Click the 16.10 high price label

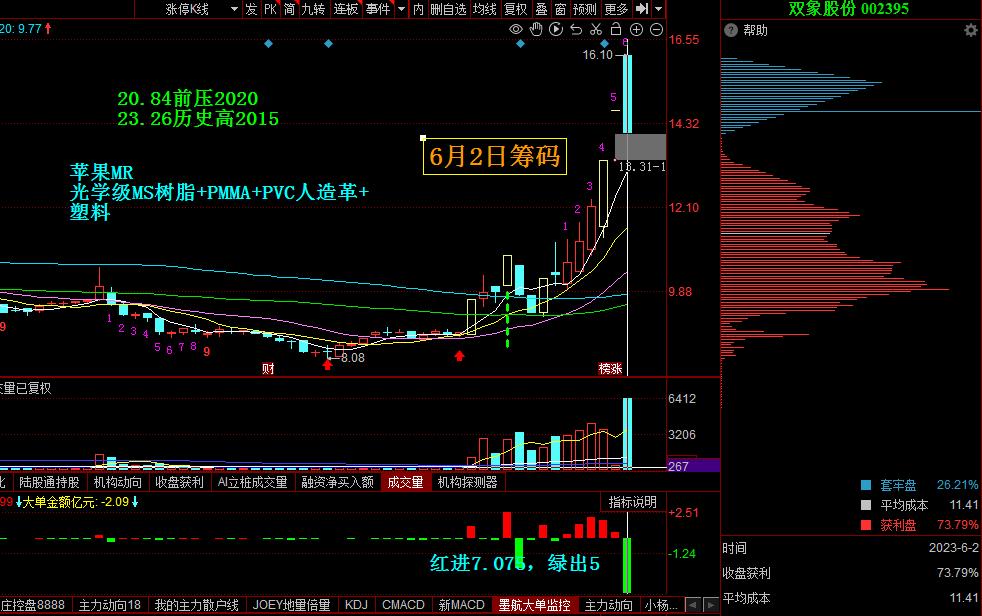coord(597,54)
